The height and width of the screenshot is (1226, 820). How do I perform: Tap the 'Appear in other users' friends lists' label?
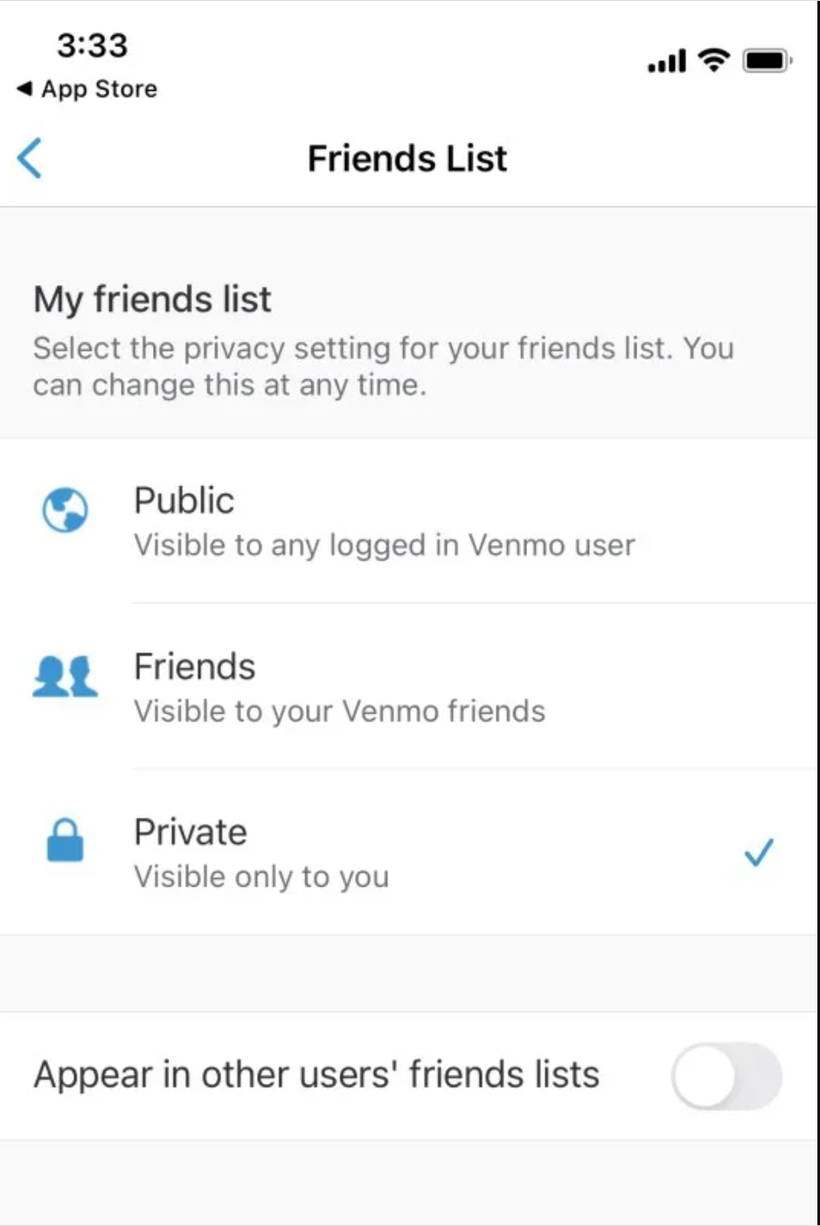tap(316, 1075)
